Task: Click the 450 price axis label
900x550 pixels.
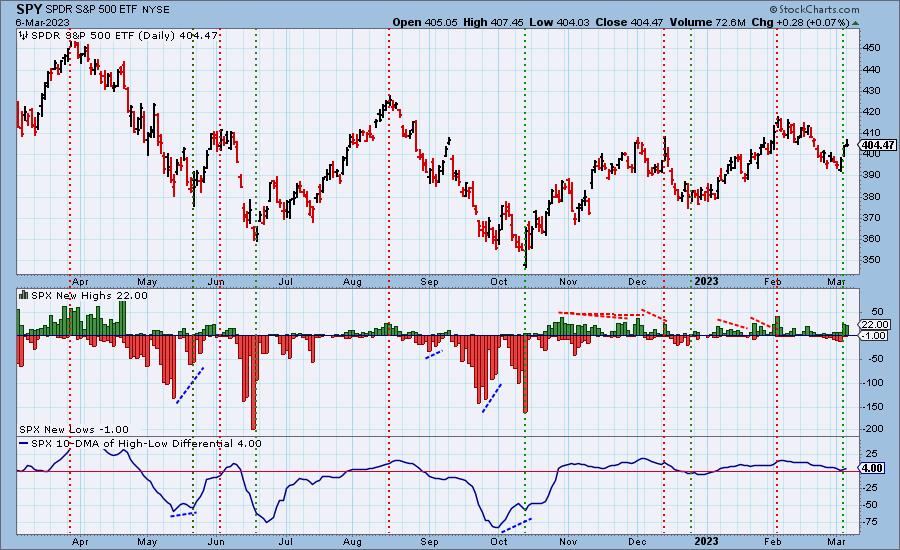Action: click(x=871, y=48)
